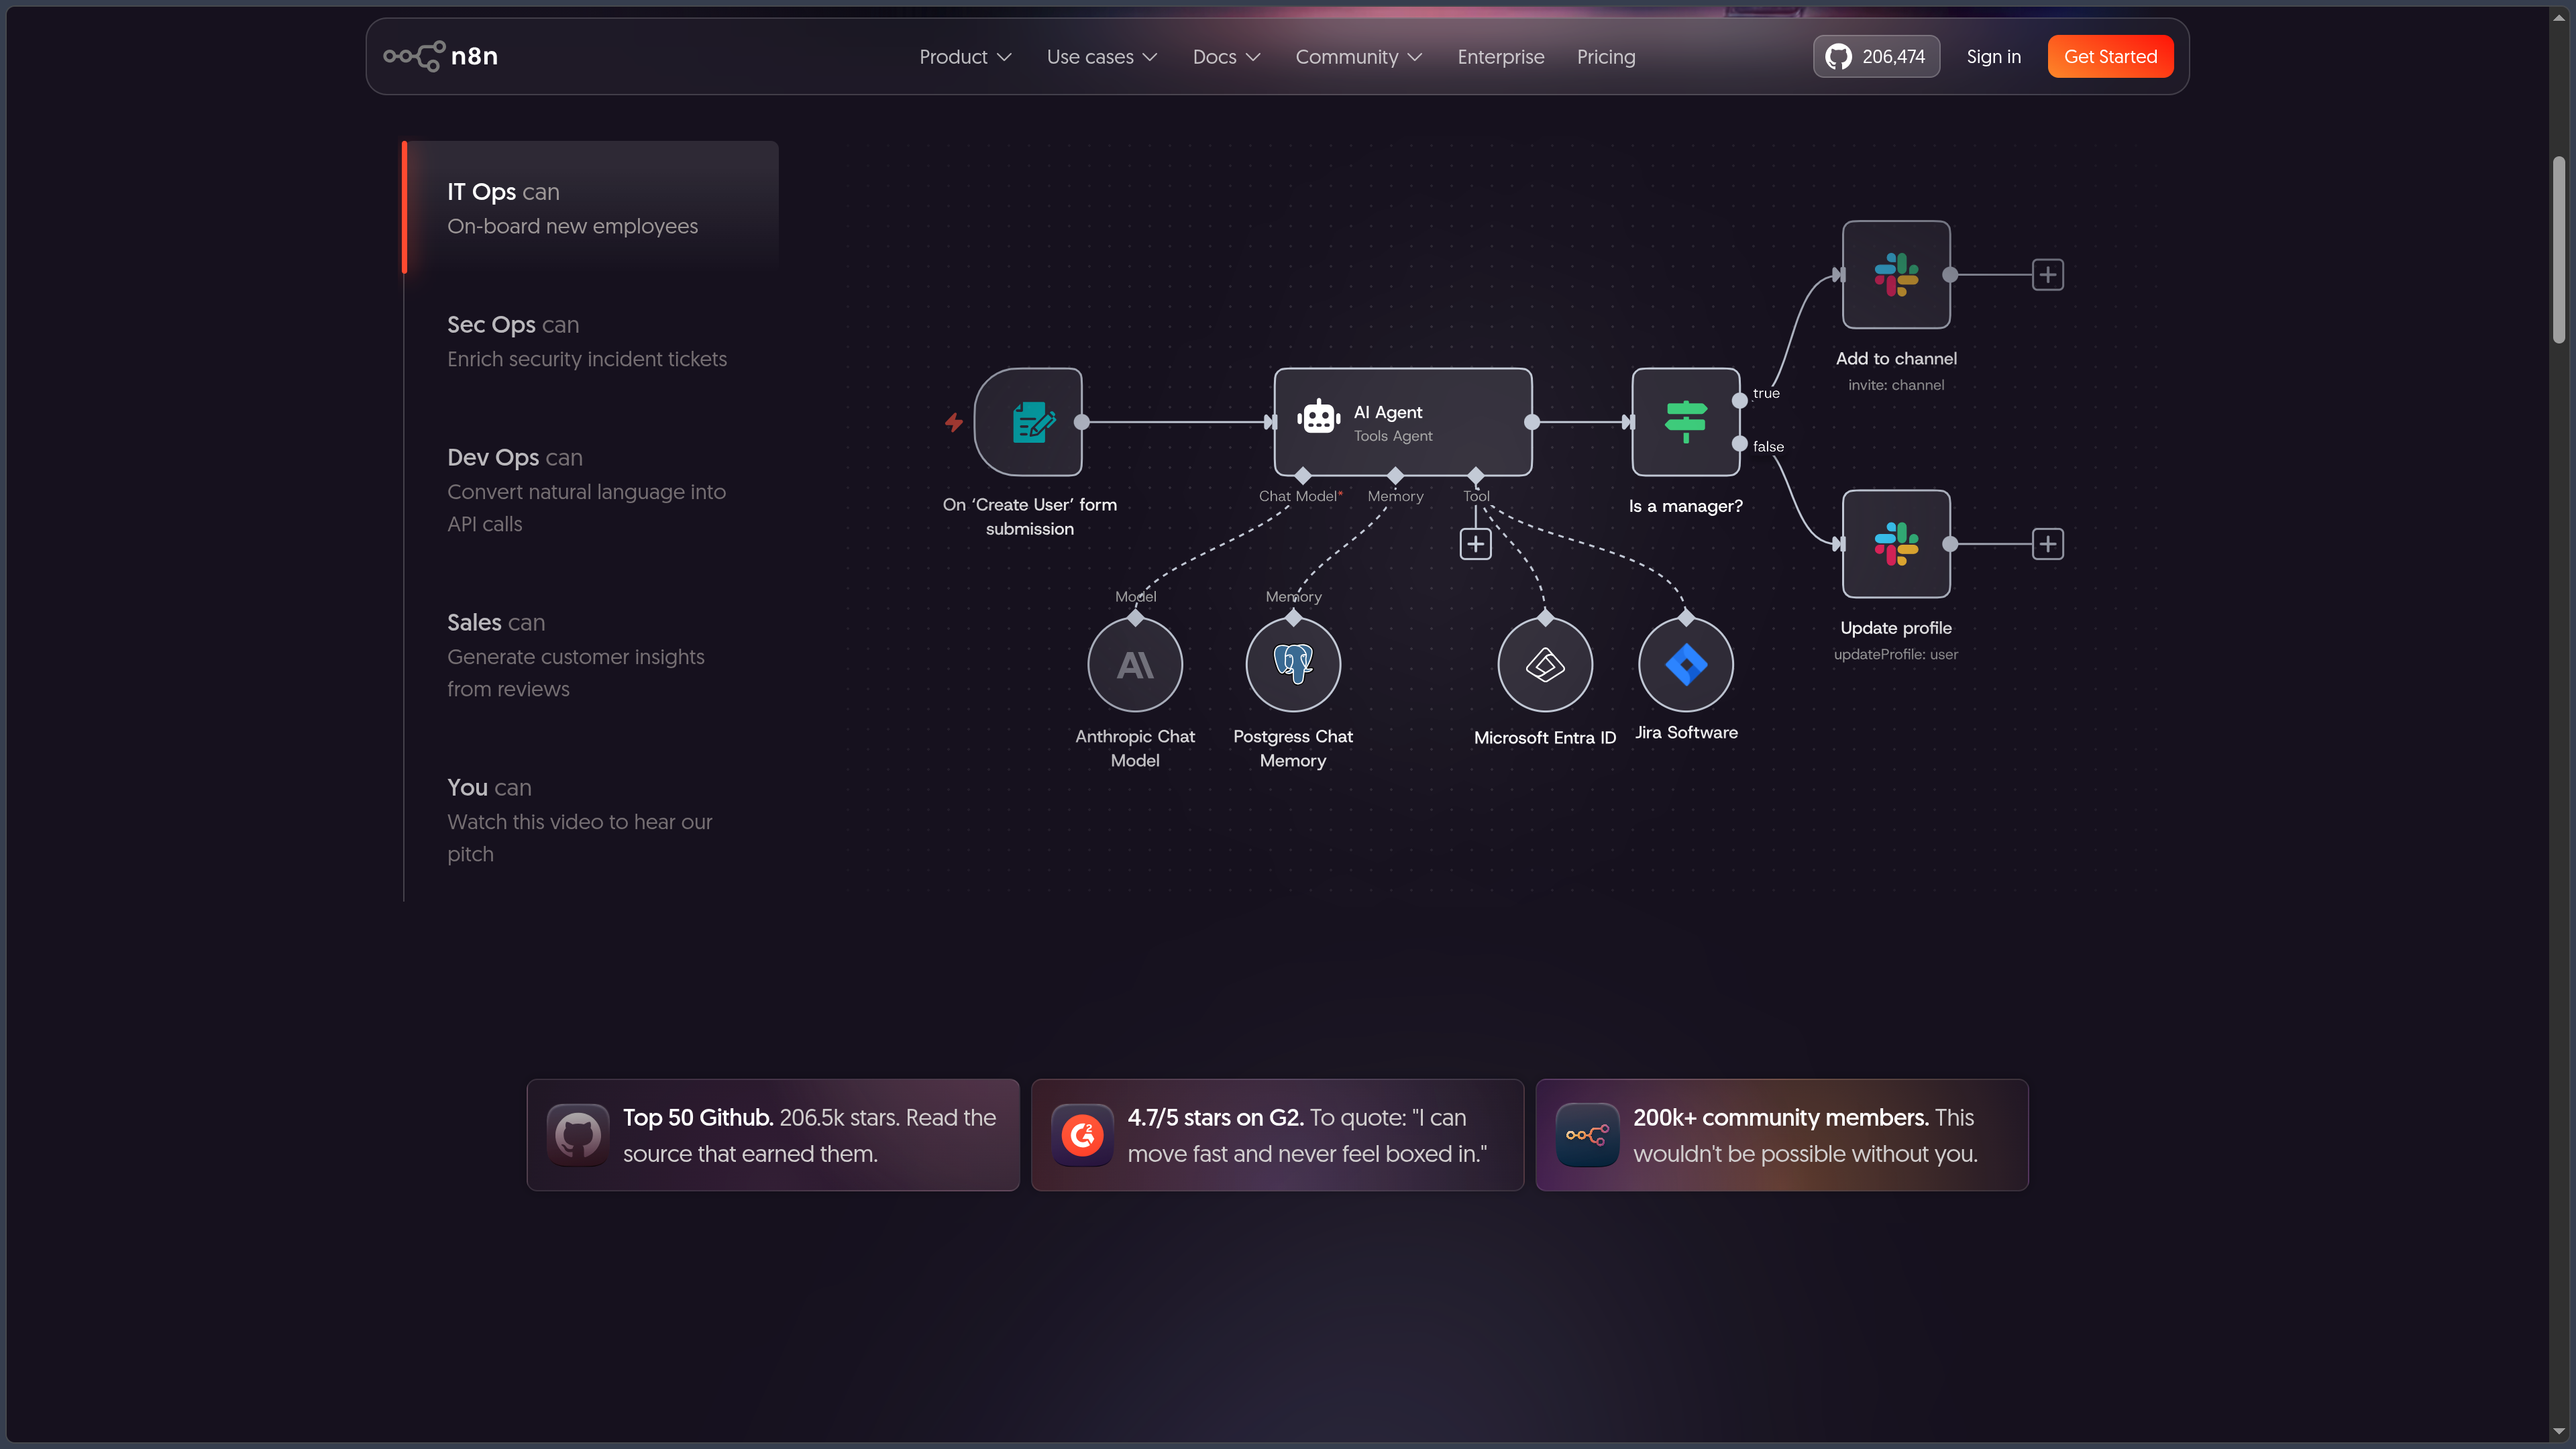Click n8n icon in community members card
The image size is (2576, 1449).
pos(1587,1135)
